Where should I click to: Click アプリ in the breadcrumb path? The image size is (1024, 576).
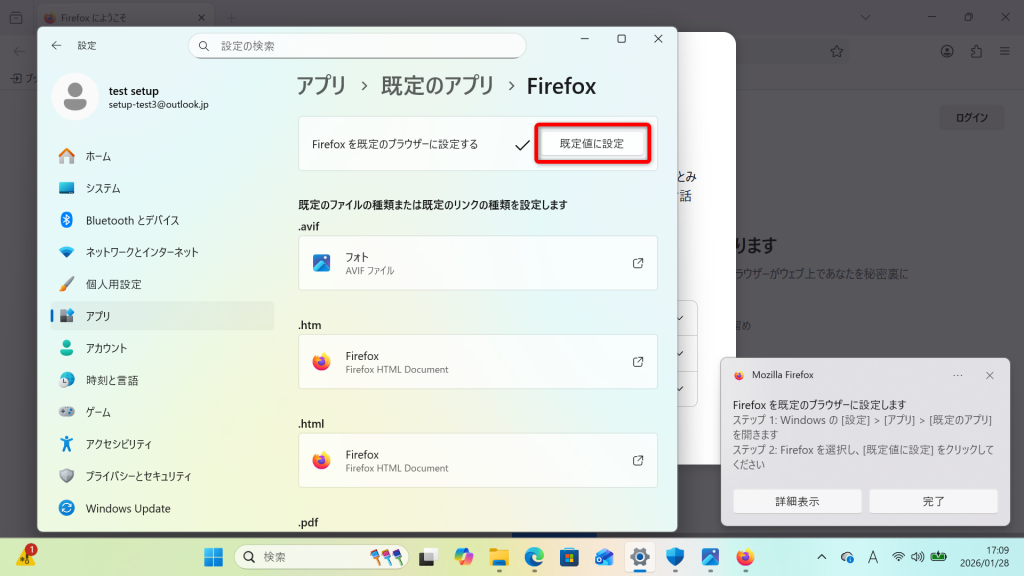321,86
